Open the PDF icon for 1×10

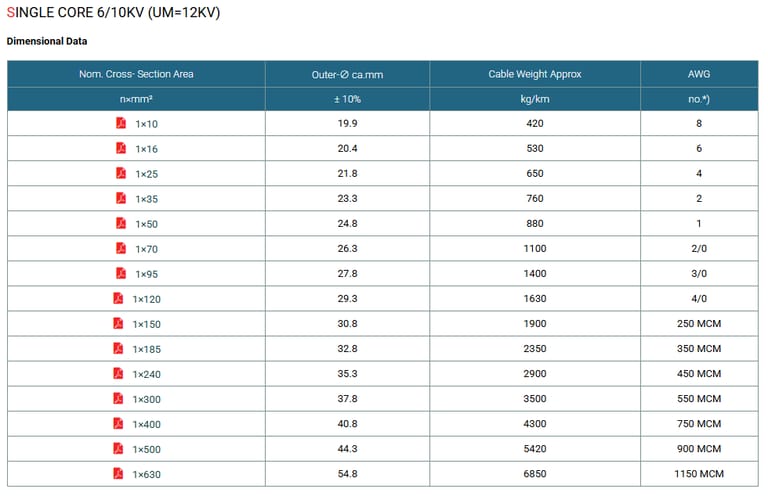click(x=120, y=123)
